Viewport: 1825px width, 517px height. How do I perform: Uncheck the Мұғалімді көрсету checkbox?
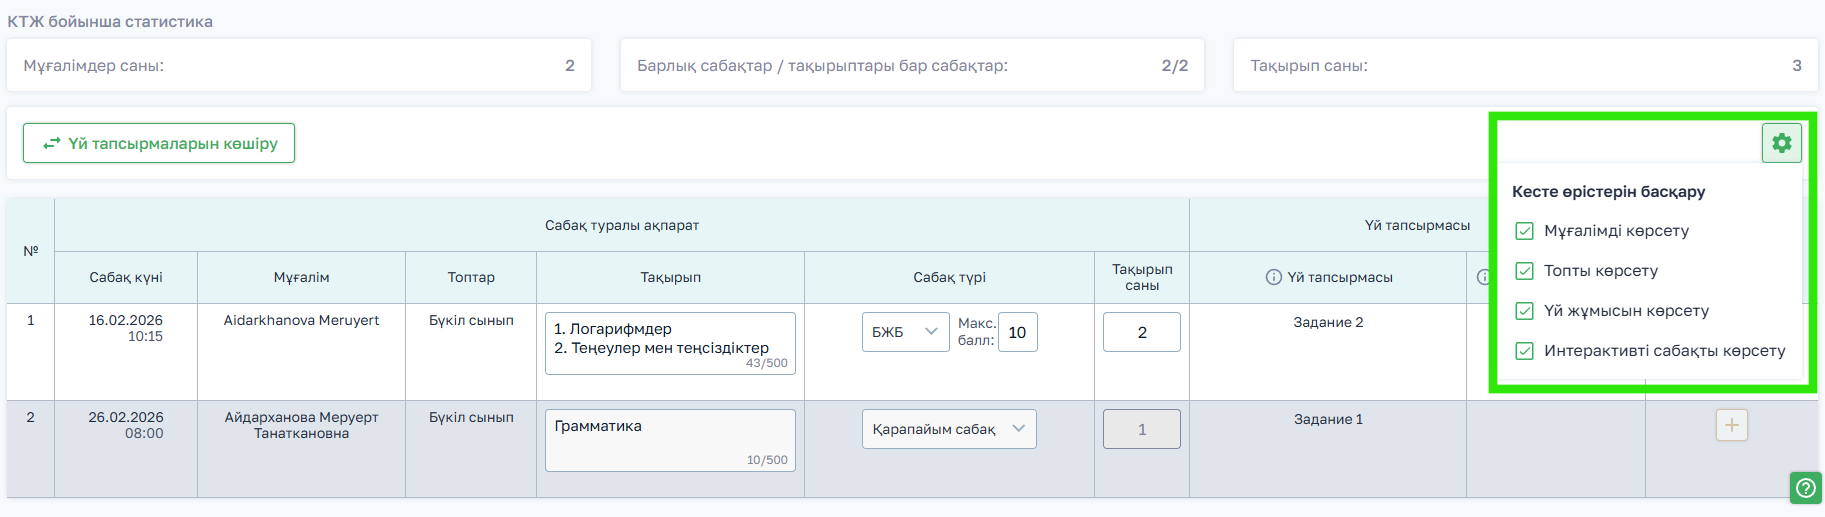pyautogui.click(x=1524, y=231)
